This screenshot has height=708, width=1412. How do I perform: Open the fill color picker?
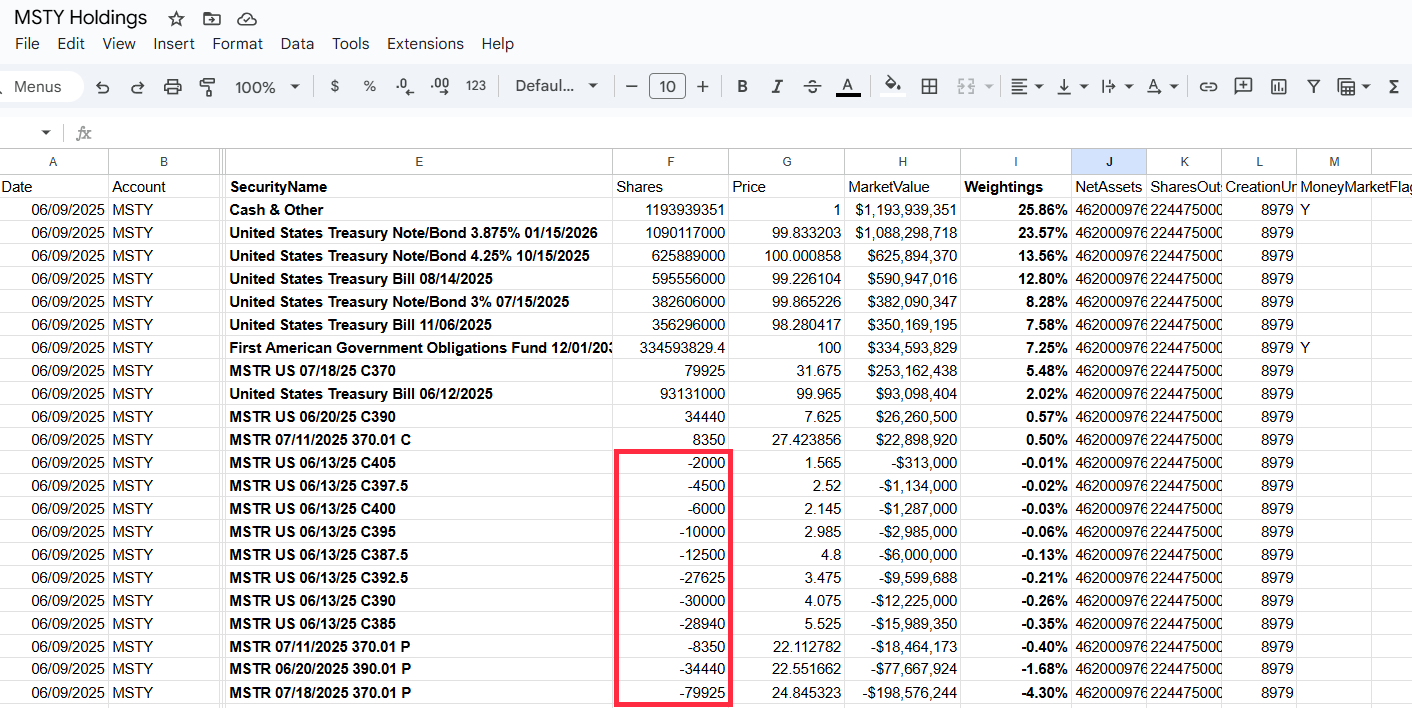point(893,87)
